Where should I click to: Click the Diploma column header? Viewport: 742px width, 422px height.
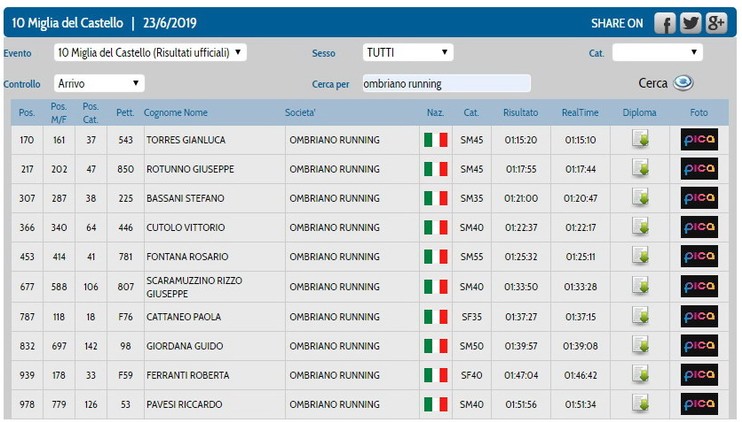pyautogui.click(x=639, y=113)
